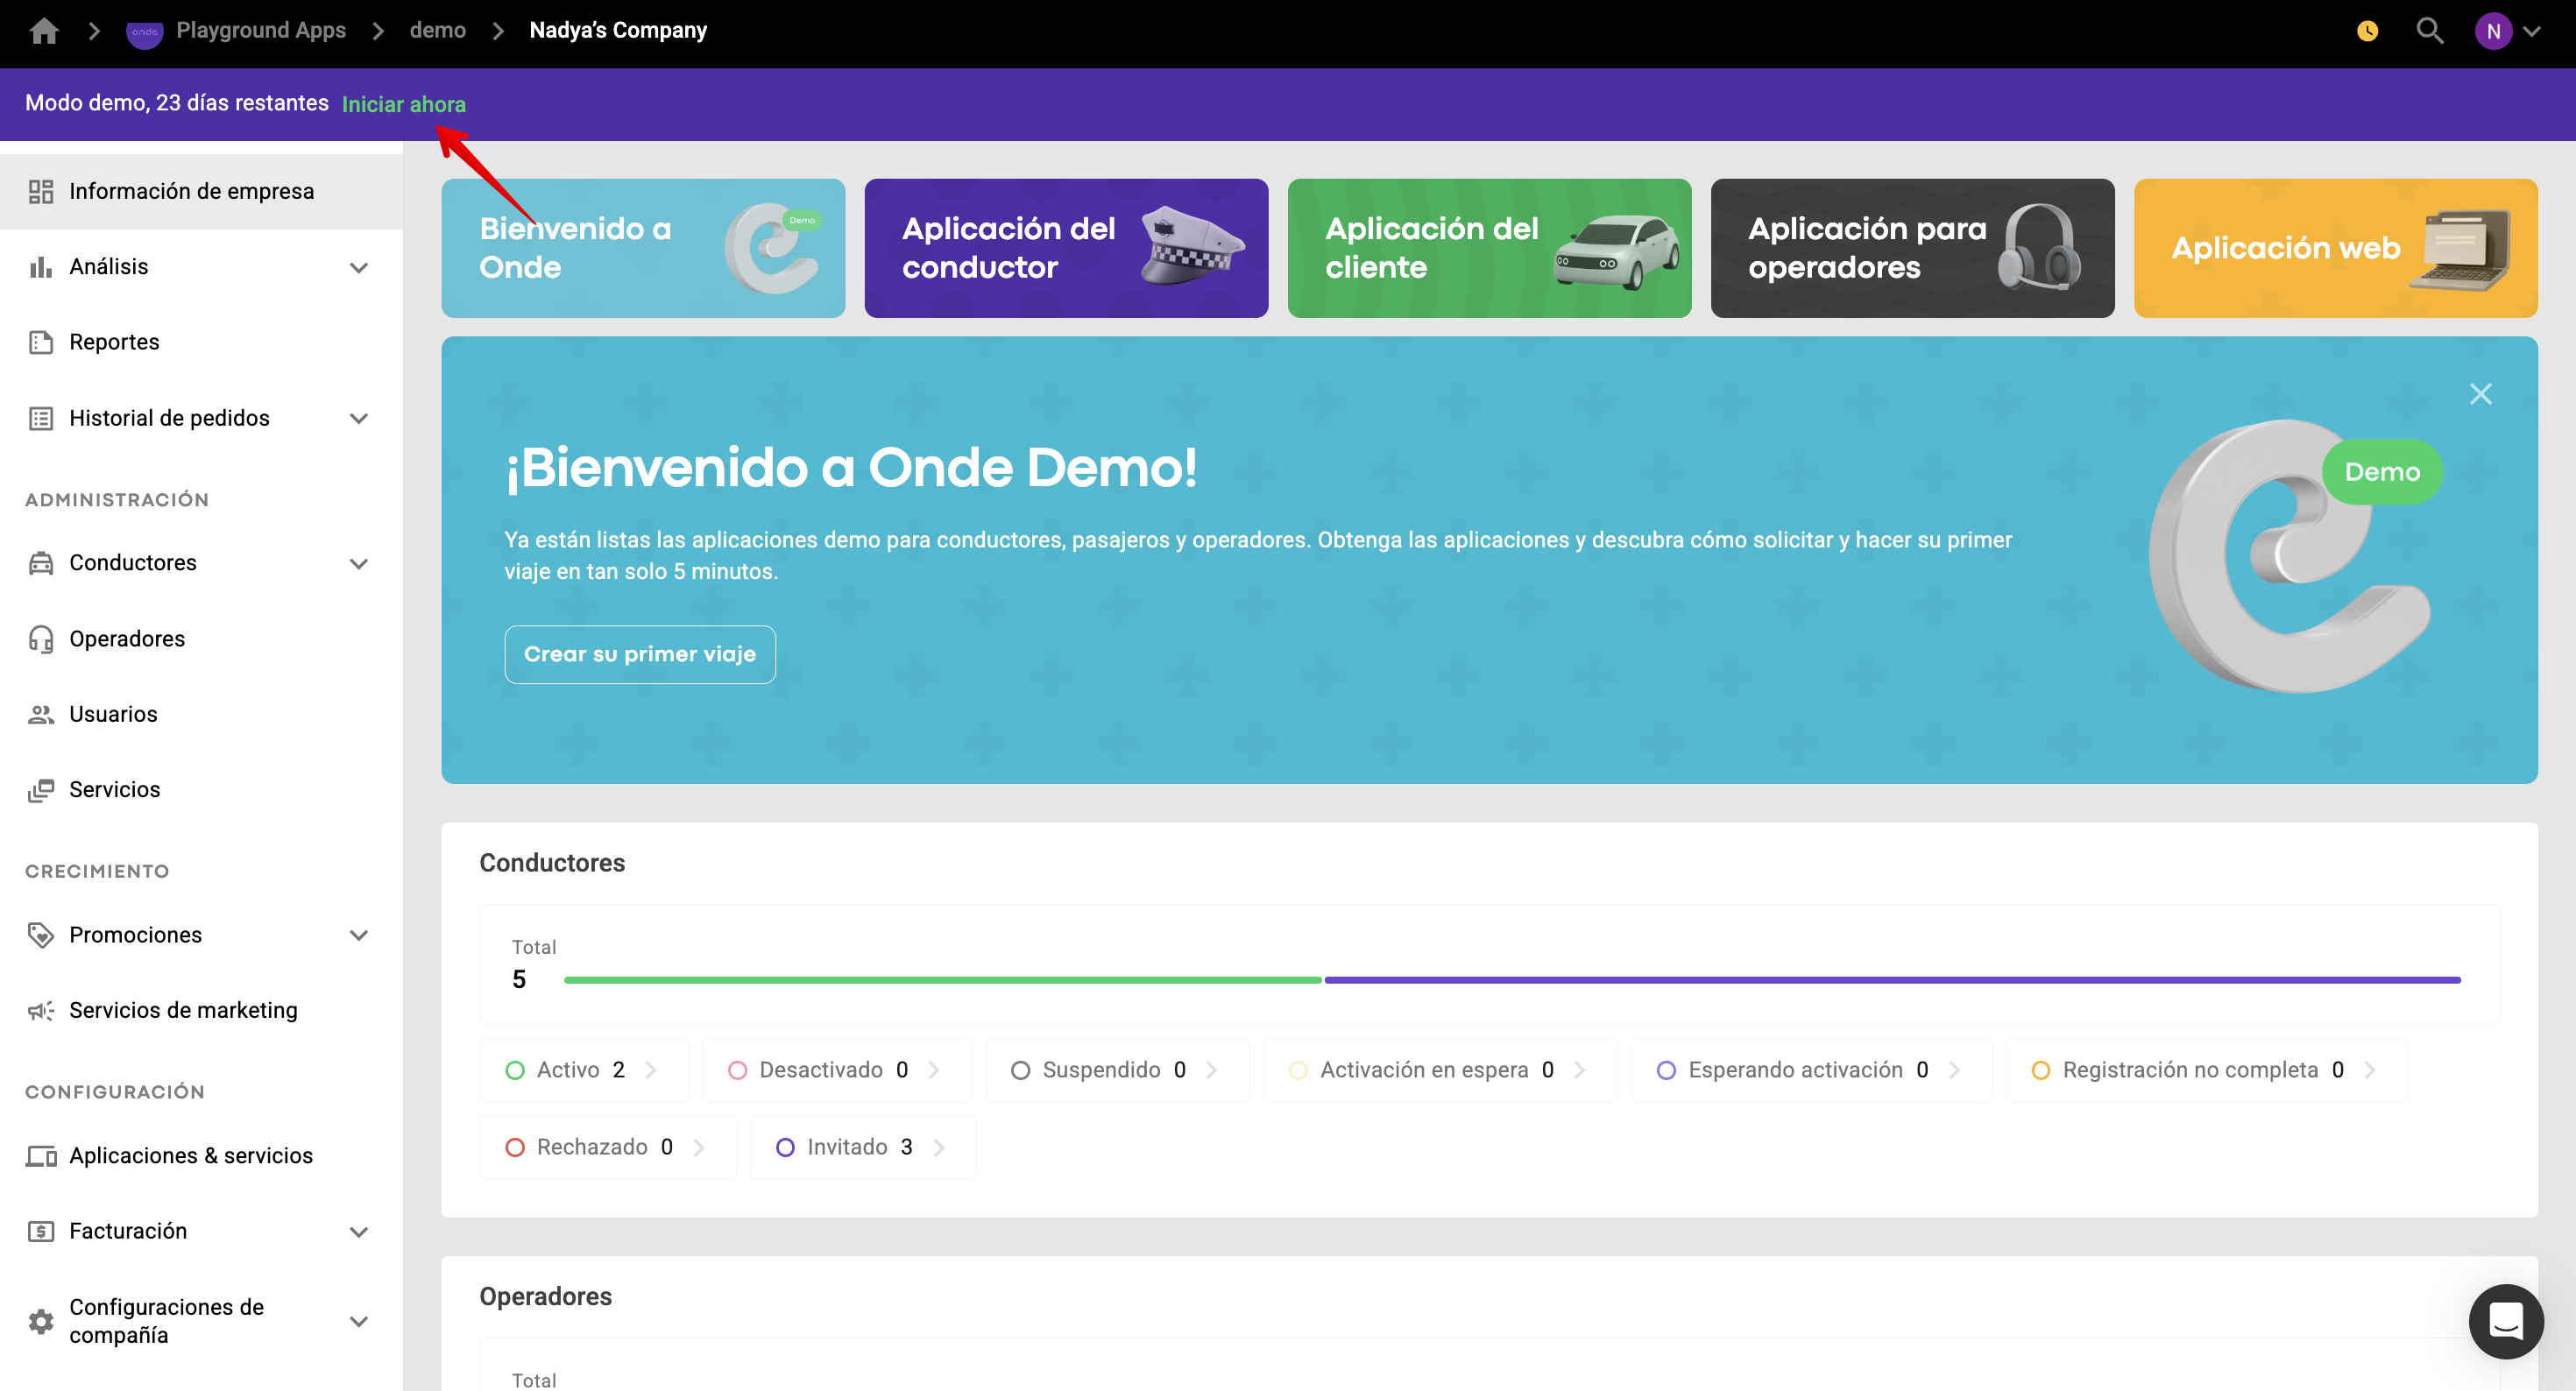Image resolution: width=2576 pixels, height=1391 pixels.
Task: Expand the Conductores sidebar menu
Action: pyautogui.click(x=358, y=563)
